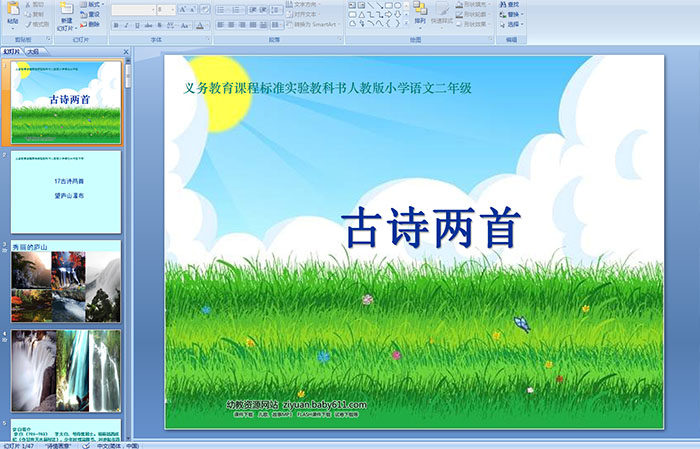This screenshot has height=449, width=700.
Task: Decrease font size with shrink icon
Action: (193, 9)
